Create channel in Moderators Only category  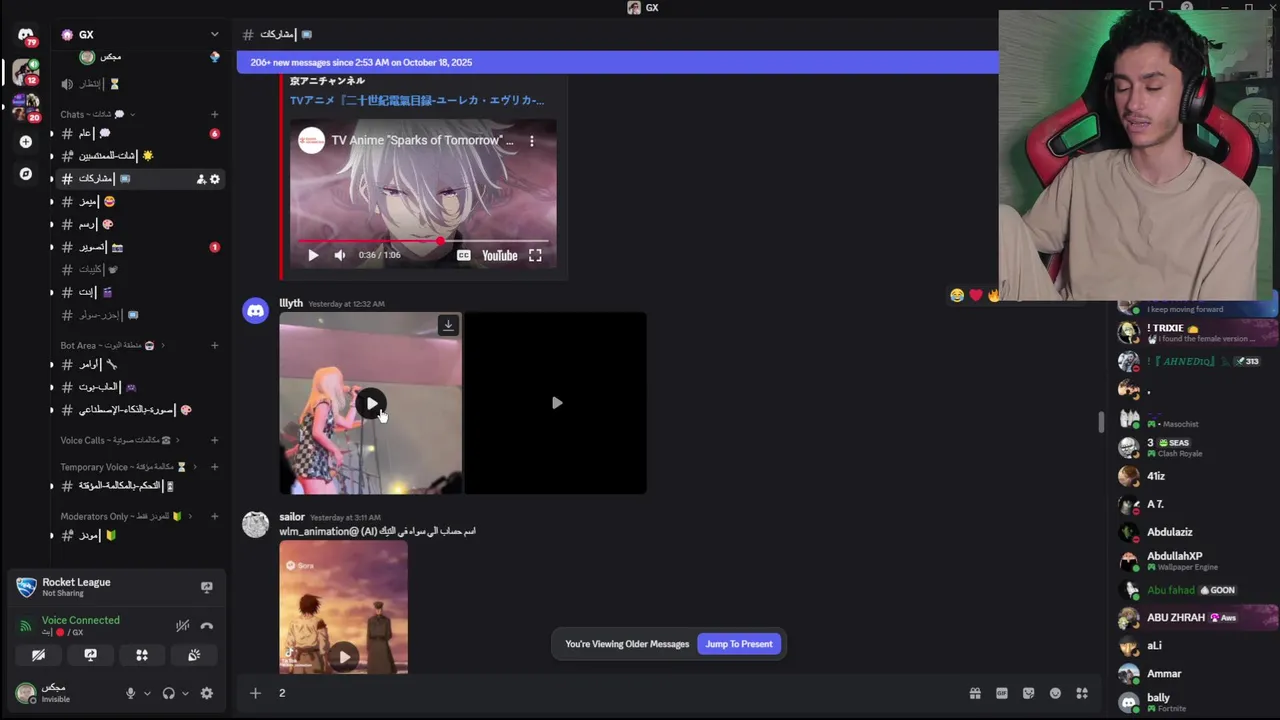tap(214, 516)
